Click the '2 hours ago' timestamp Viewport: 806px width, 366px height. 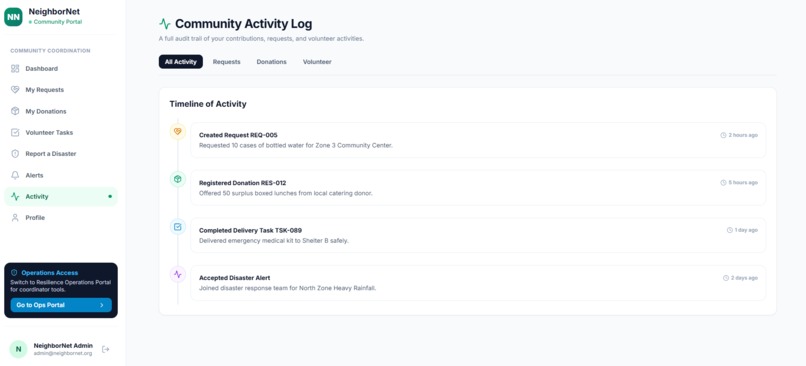(x=743, y=135)
